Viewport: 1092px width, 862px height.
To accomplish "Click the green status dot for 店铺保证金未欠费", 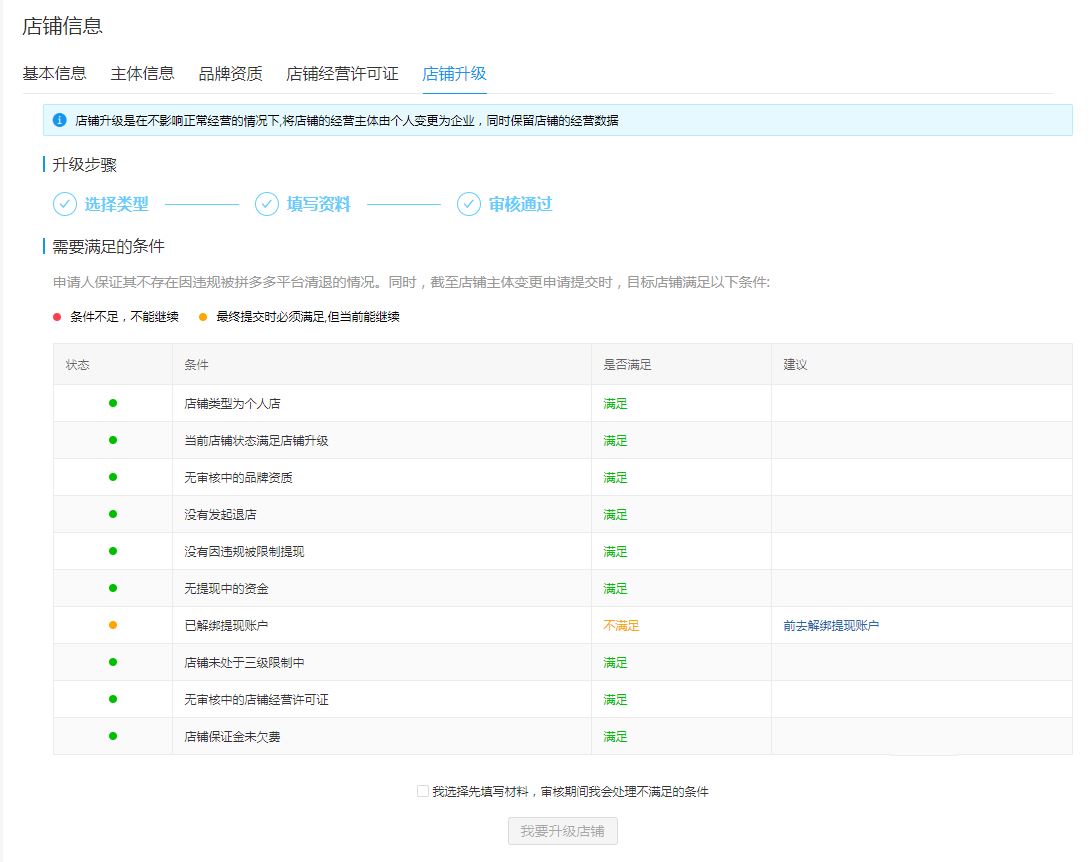I will (113, 736).
